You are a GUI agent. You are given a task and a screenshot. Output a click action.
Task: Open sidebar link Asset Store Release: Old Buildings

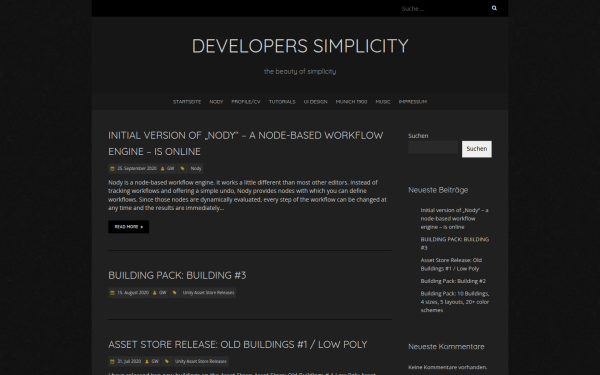click(x=451, y=264)
